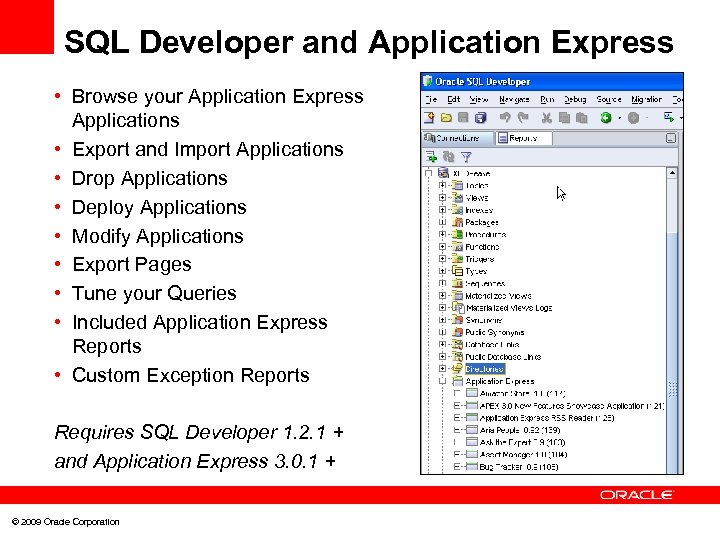720x540 pixels.
Task: Select the Packages tree item
Action: tap(482, 222)
